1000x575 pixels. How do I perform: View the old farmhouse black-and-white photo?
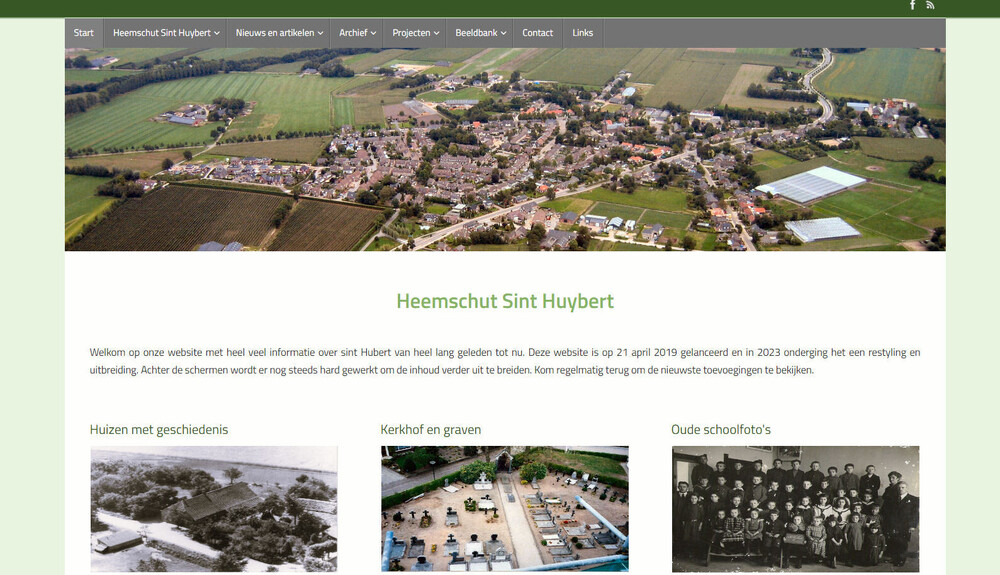tap(214, 509)
